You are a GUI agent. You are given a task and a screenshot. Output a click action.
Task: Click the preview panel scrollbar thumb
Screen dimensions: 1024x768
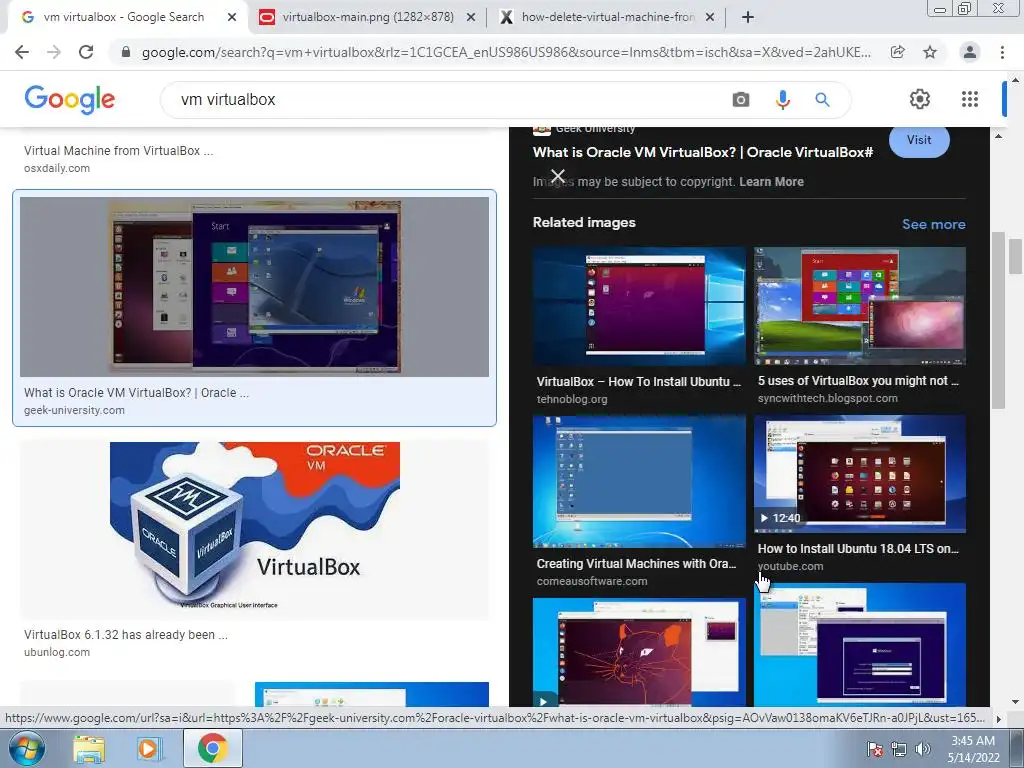998,320
